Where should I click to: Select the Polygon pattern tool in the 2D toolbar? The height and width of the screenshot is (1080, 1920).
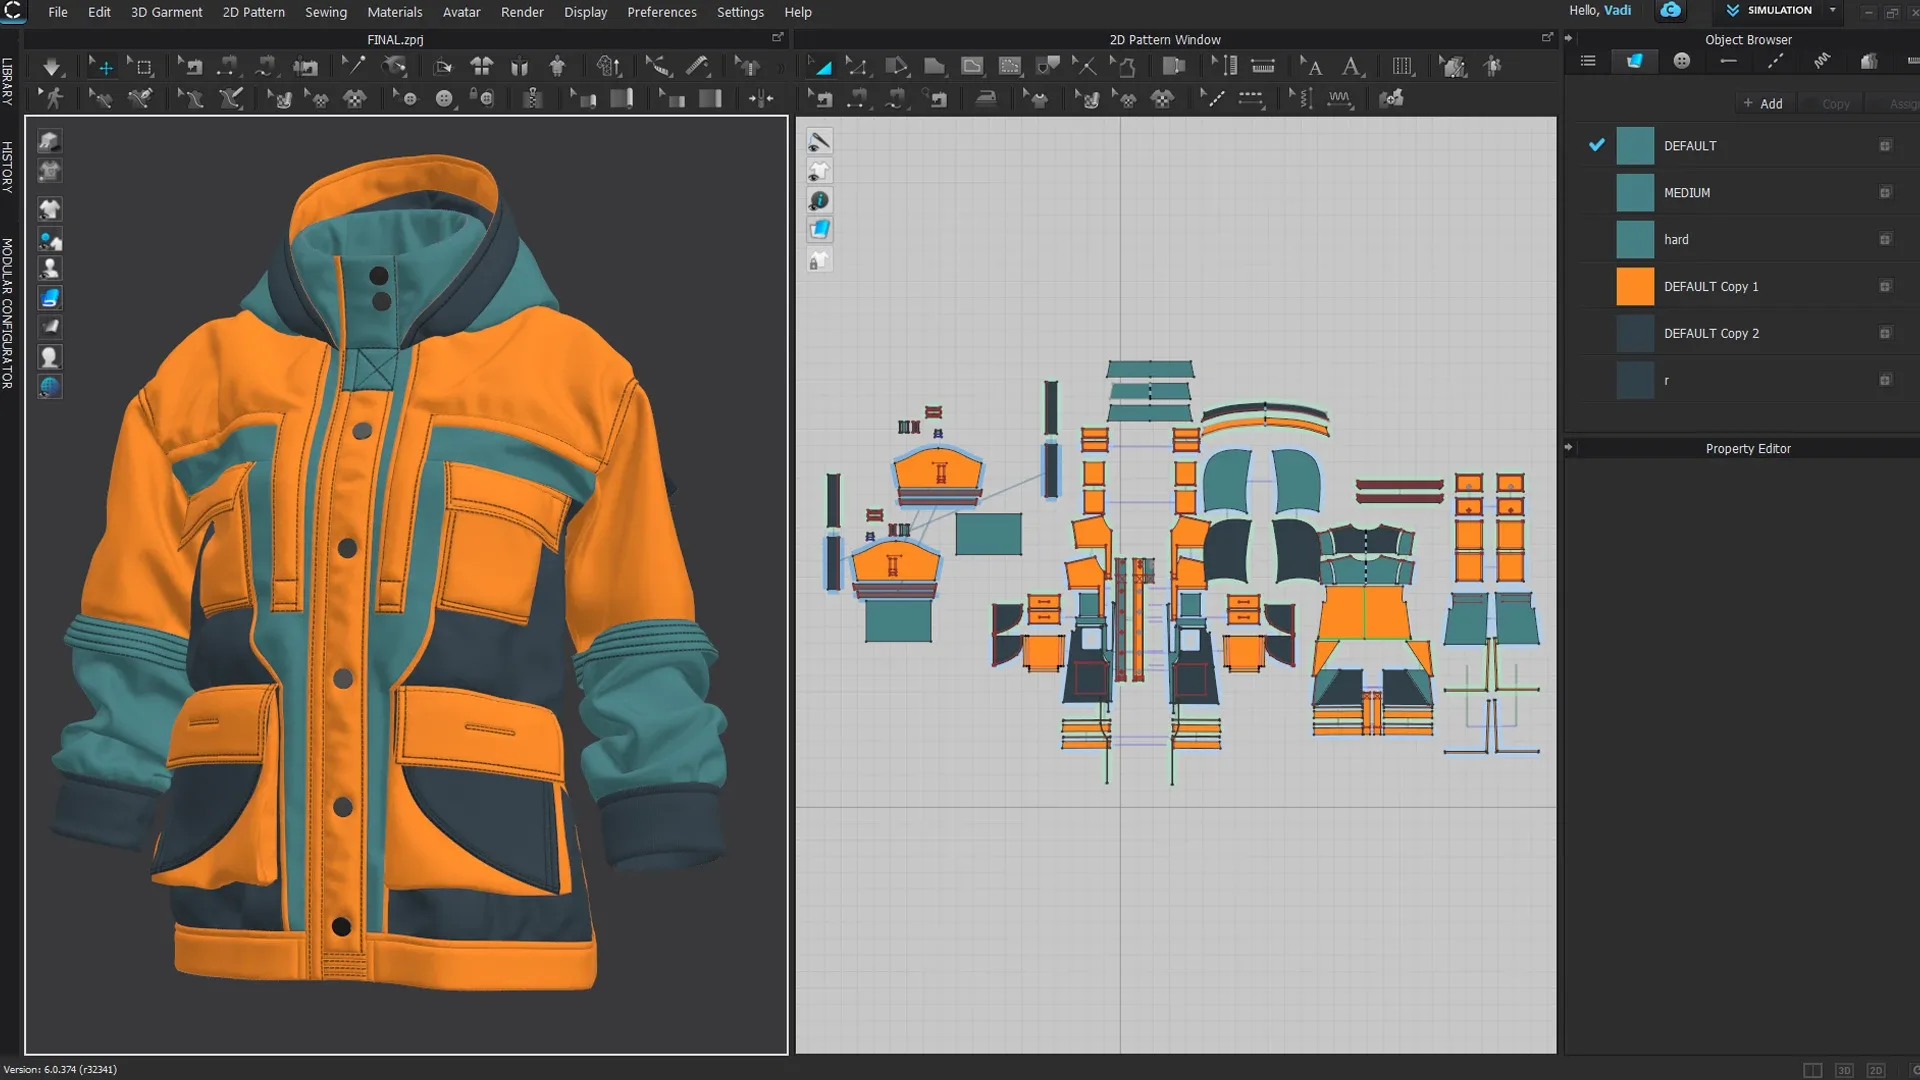pos(935,66)
